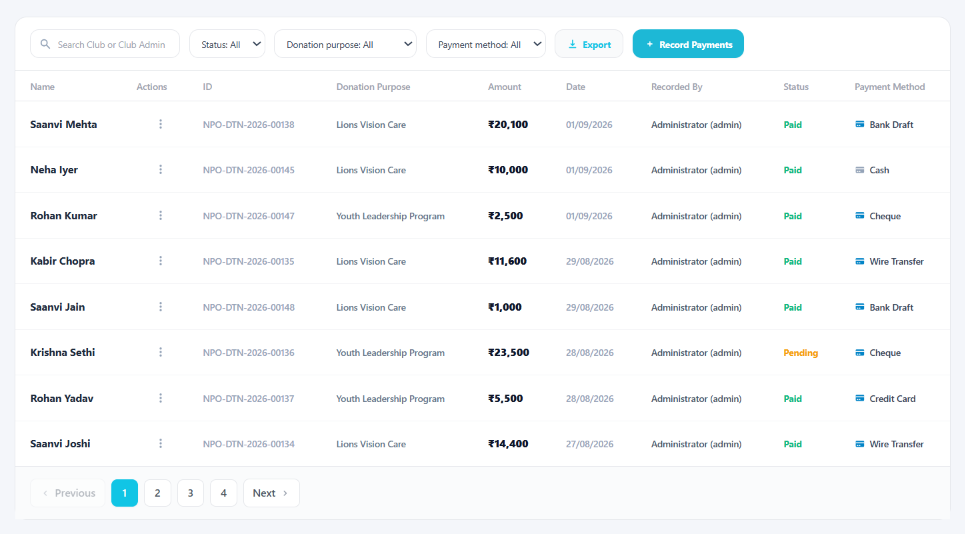
Task: Click Paid status for Rohan Yadav
Action: point(793,399)
